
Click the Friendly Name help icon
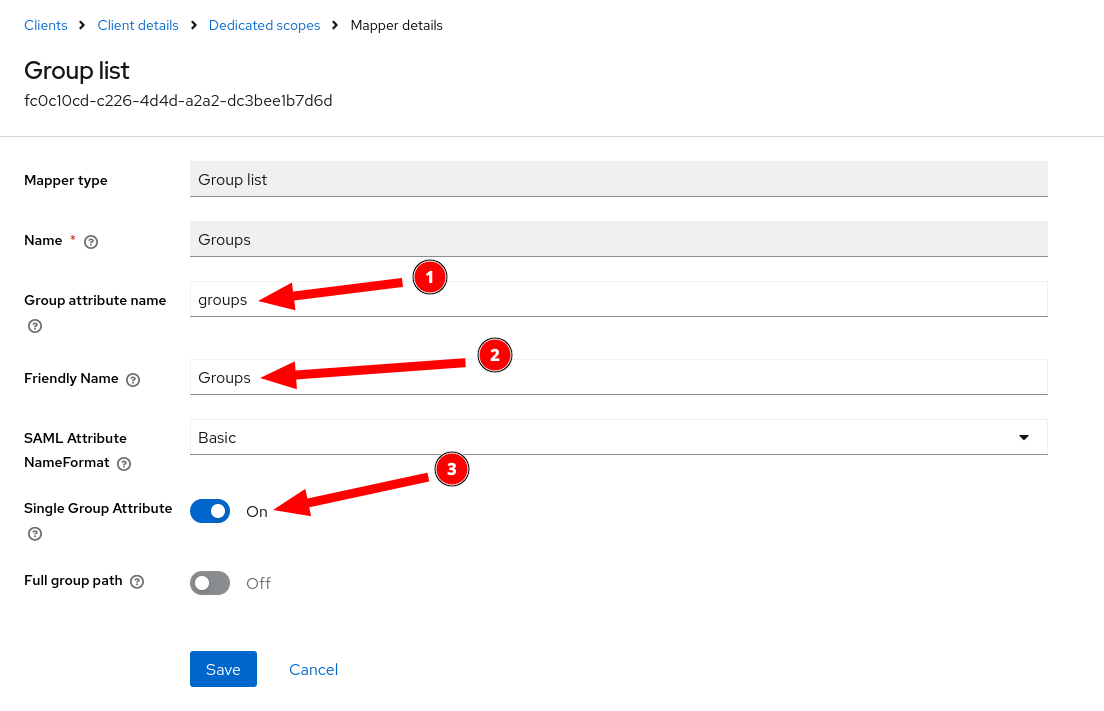click(132, 379)
